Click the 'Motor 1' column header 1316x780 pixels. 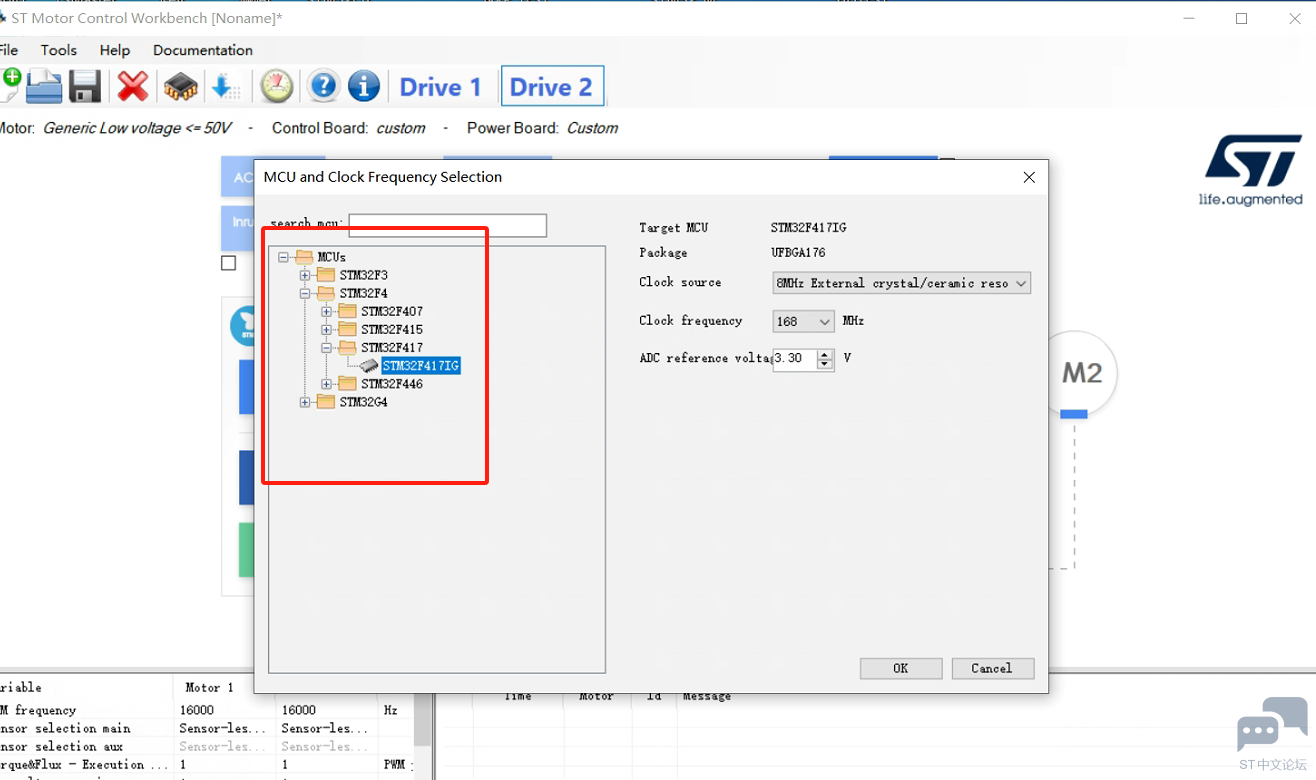point(209,688)
